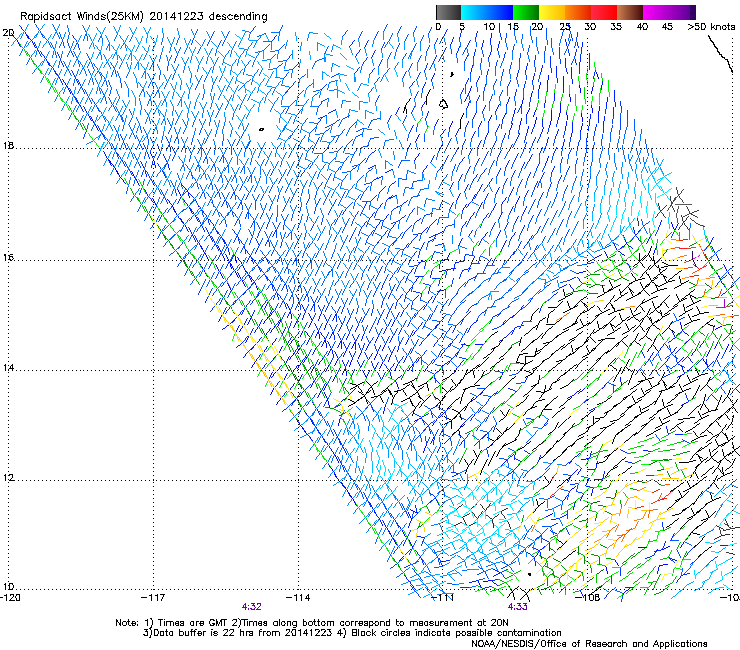Click the "14" latitude axis label
This screenshot has height=650, width=740.
[x=8, y=367]
